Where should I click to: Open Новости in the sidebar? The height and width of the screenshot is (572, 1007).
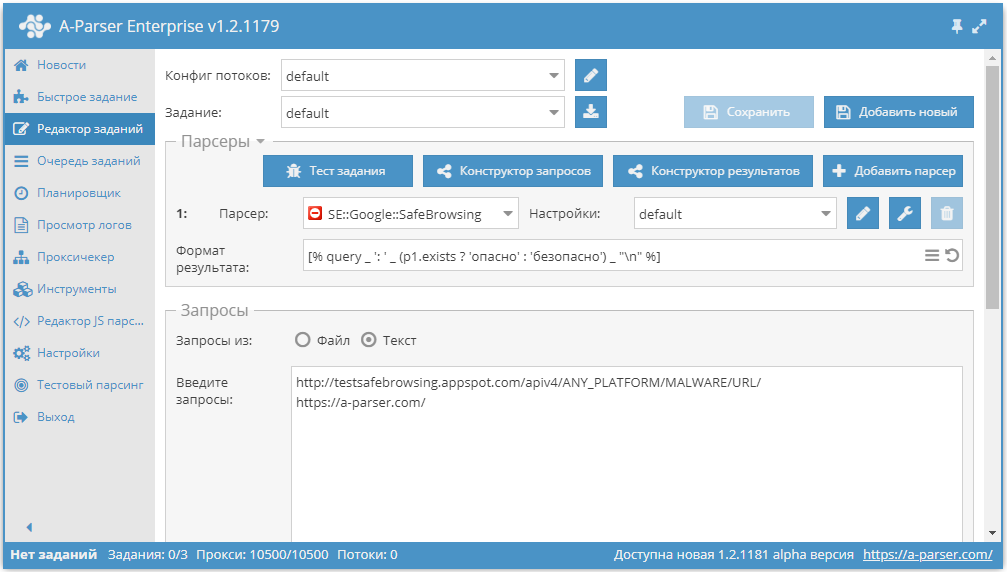point(80,65)
